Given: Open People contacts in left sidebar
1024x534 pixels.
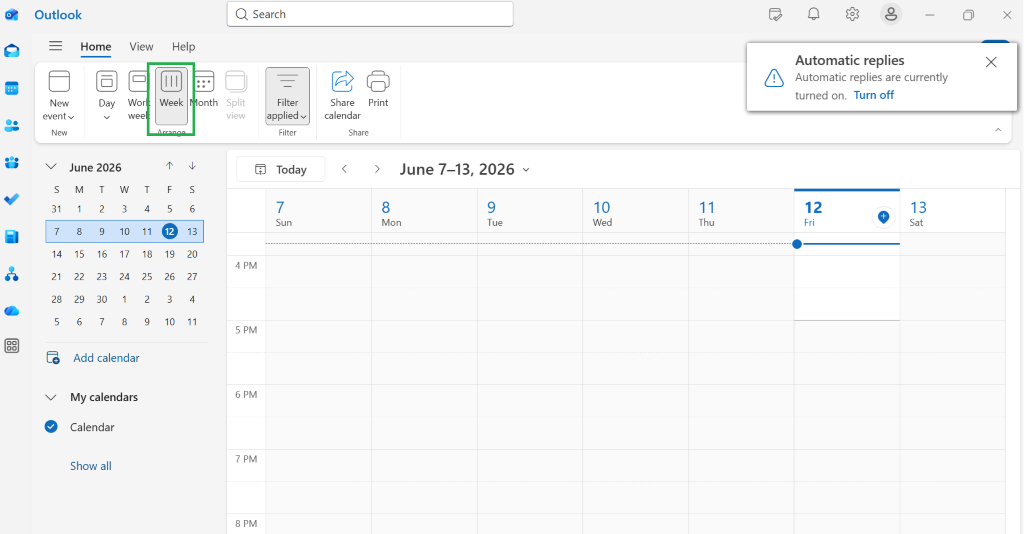Looking at the screenshot, I should 12,125.
